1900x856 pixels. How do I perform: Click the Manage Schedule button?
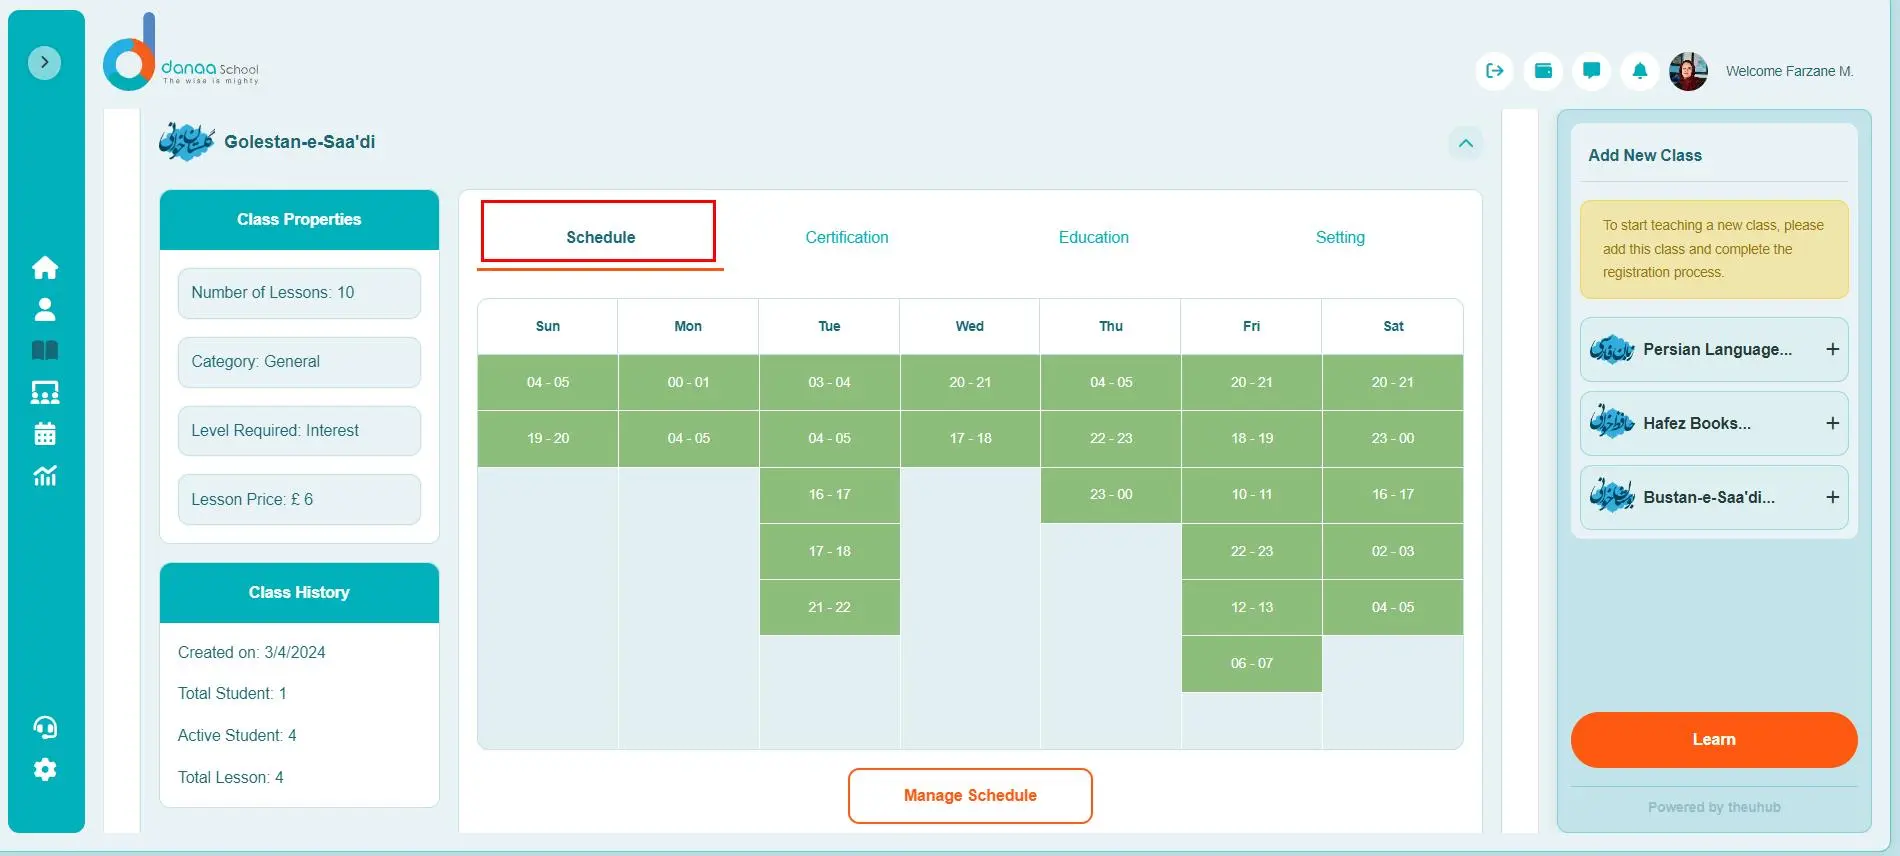[970, 796]
